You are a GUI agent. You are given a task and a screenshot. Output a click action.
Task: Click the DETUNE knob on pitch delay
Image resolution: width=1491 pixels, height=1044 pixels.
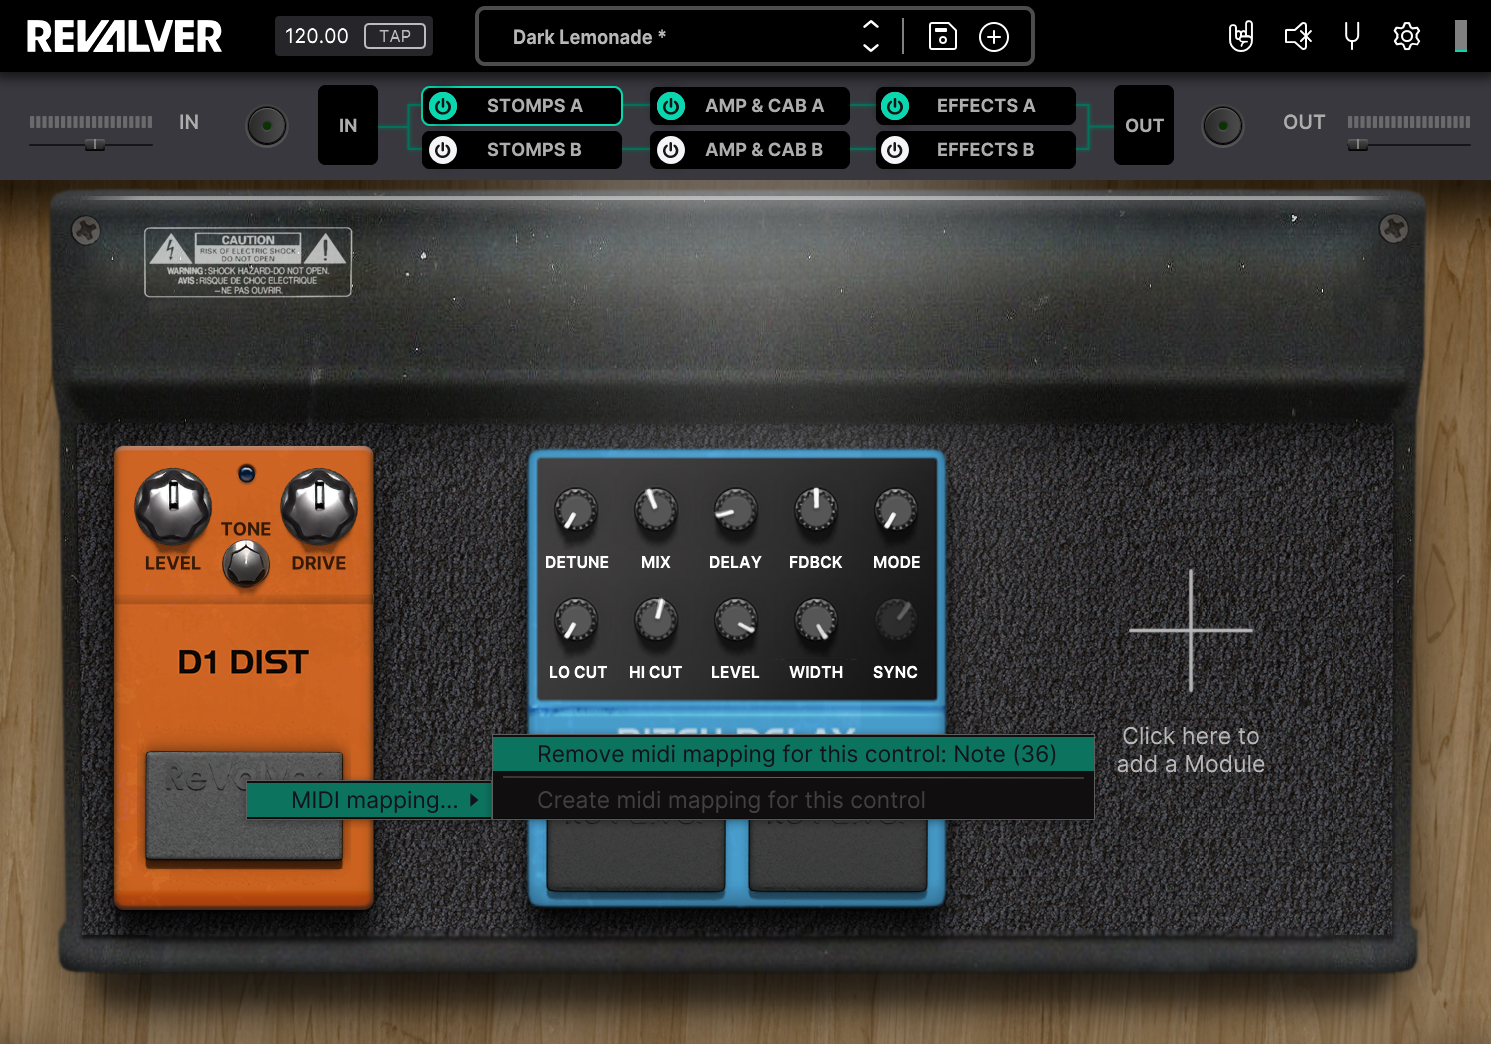(576, 511)
